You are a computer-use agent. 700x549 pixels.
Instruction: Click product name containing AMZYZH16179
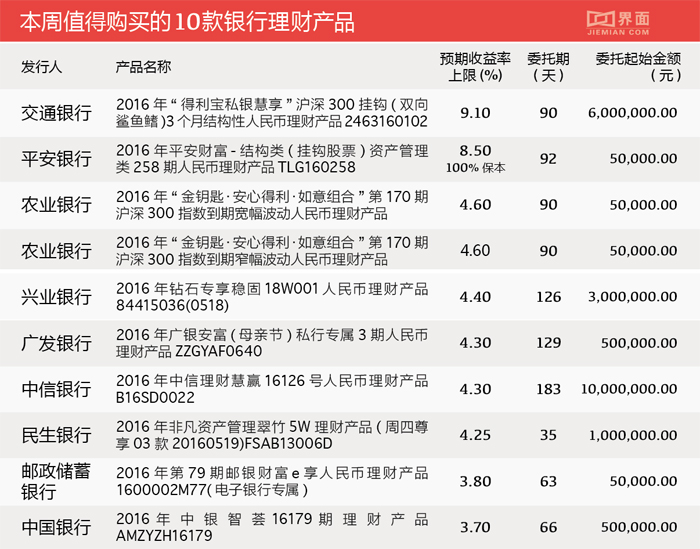click(x=272, y=527)
